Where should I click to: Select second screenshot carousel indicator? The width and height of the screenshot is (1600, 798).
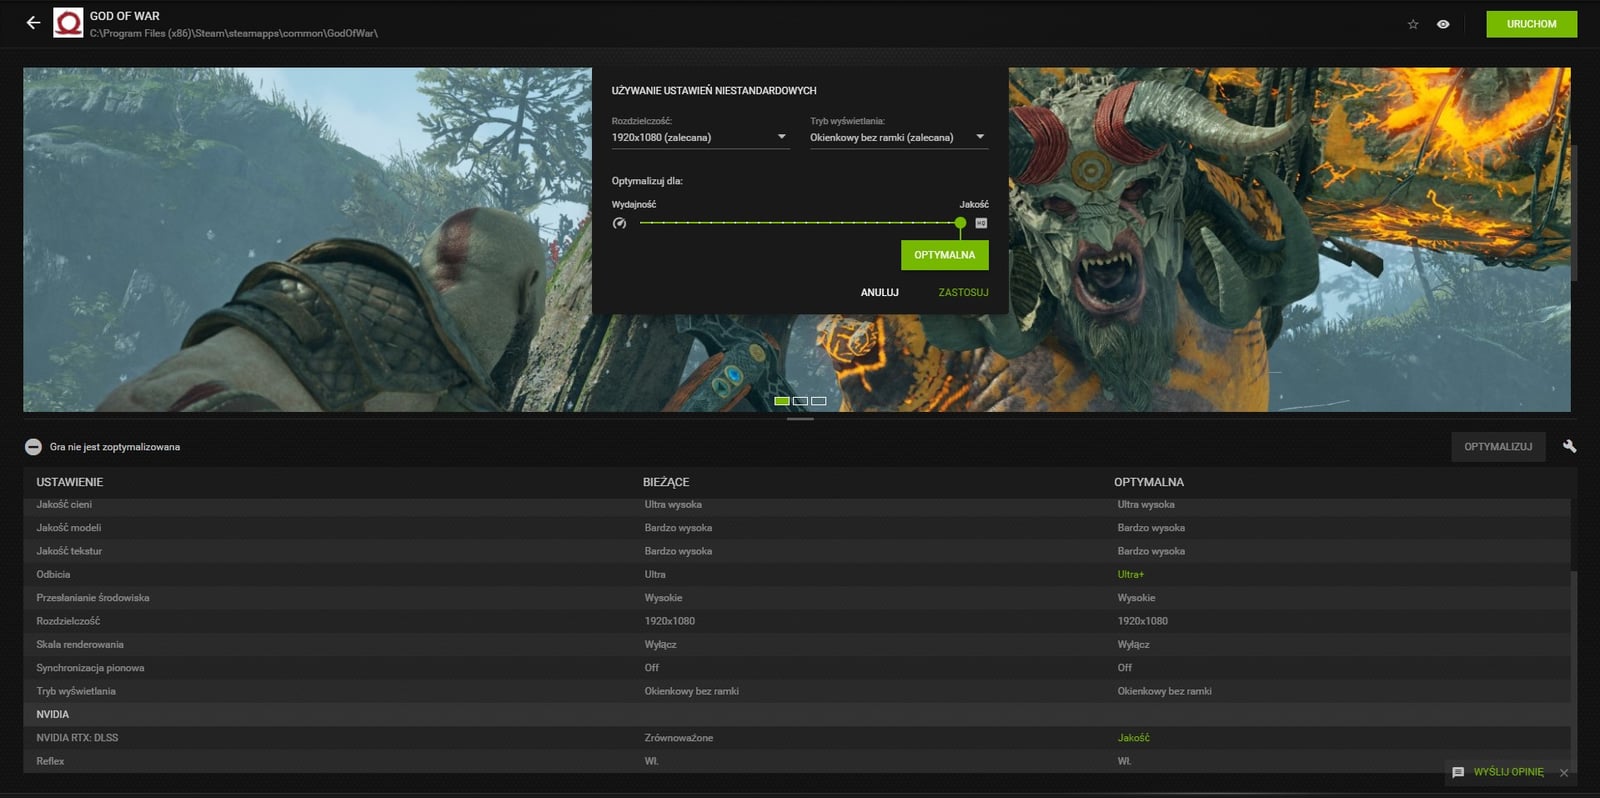pyautogui.click(x=800, y=401)
